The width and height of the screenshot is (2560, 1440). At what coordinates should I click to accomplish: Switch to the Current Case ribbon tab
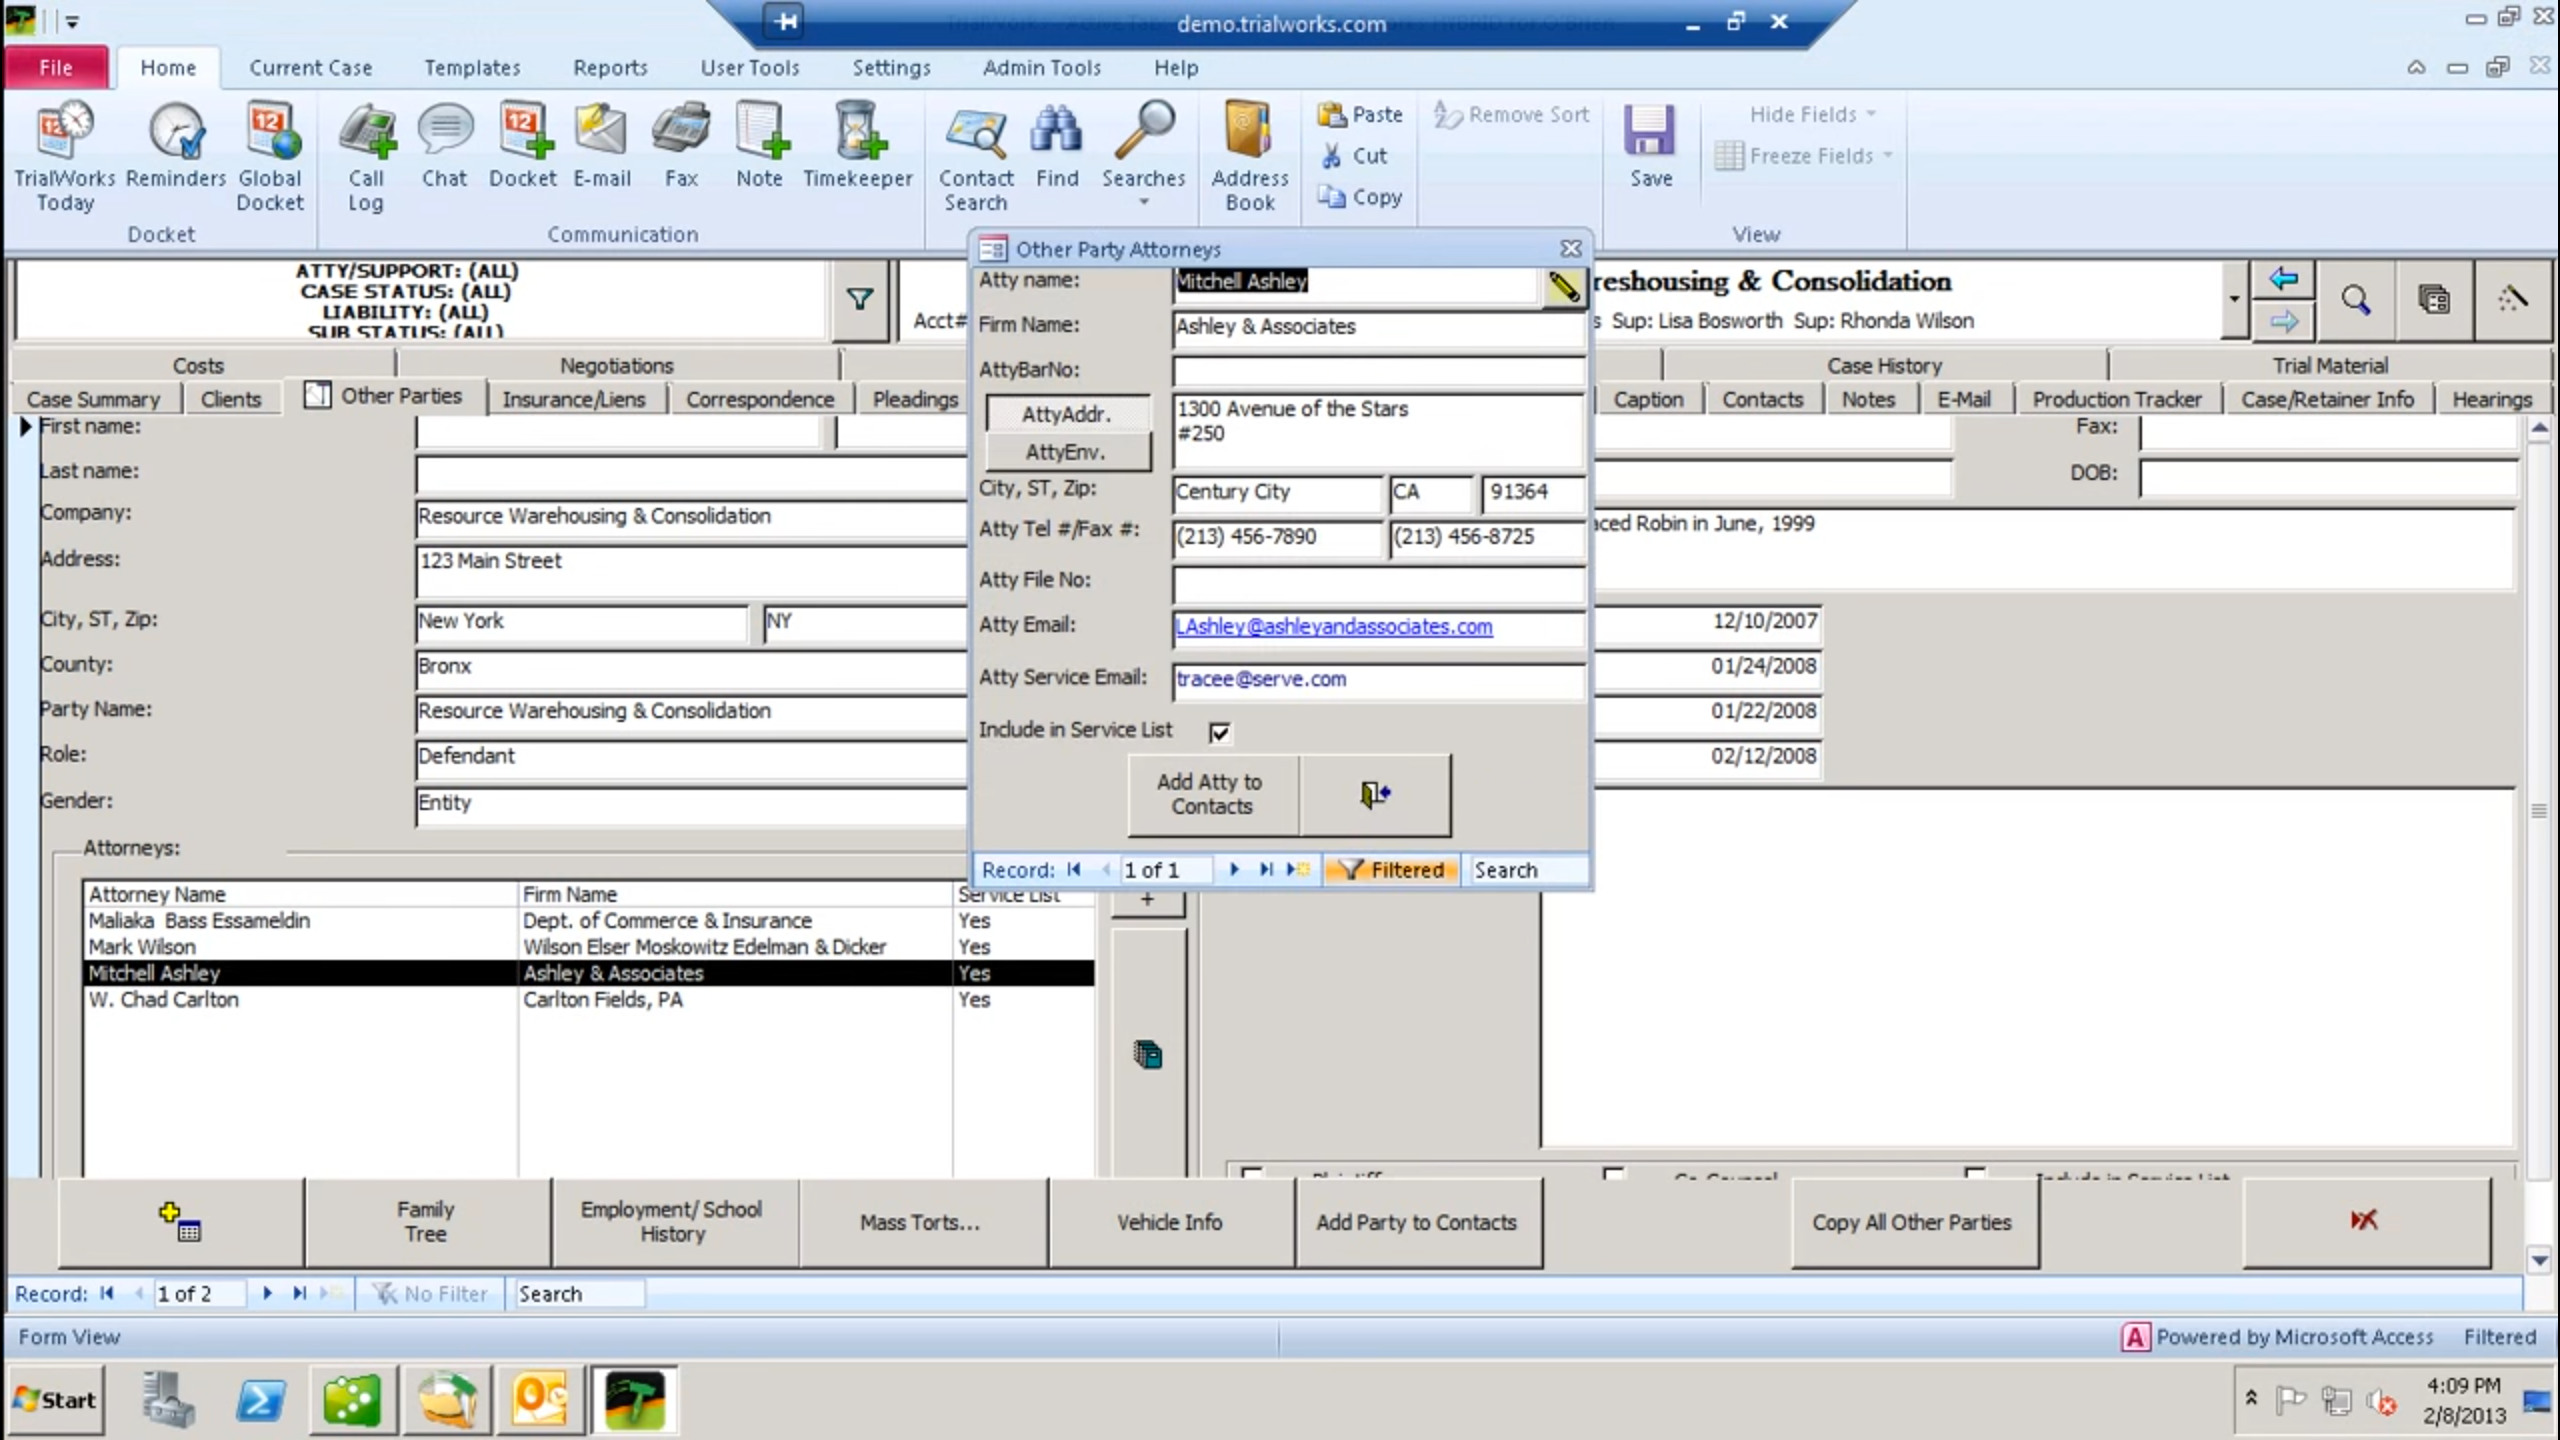(x=311, y=67)
